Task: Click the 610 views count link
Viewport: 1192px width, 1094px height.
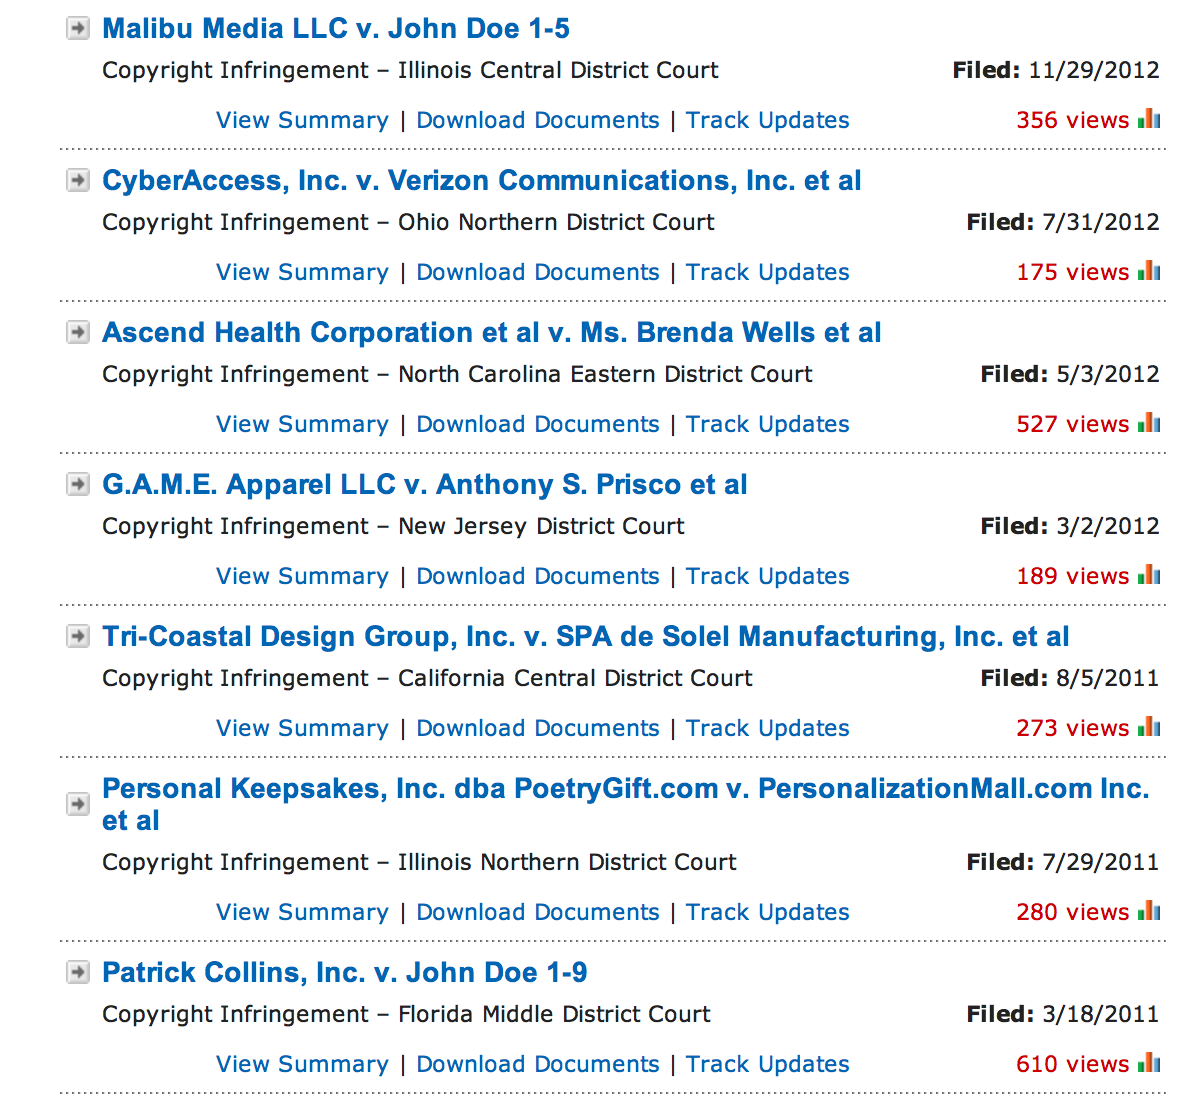Action: 1072,1064
